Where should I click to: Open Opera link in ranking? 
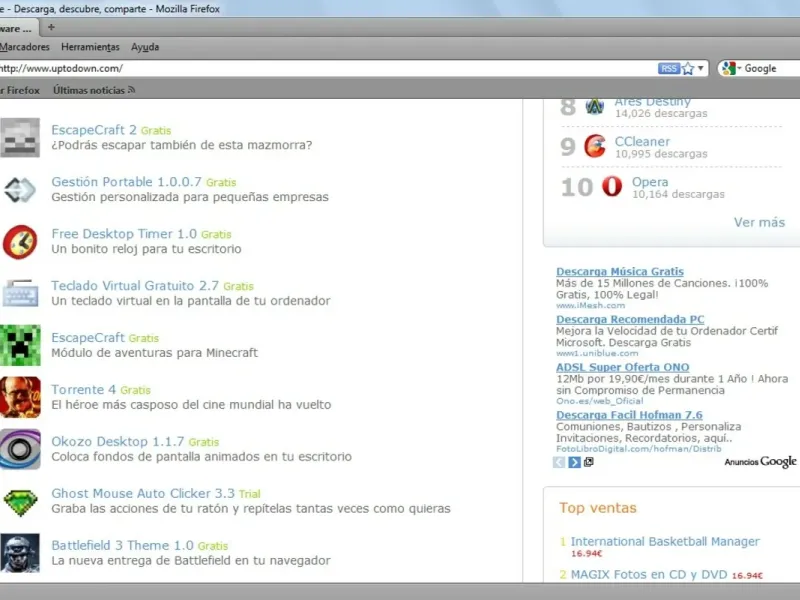[650, 182]
